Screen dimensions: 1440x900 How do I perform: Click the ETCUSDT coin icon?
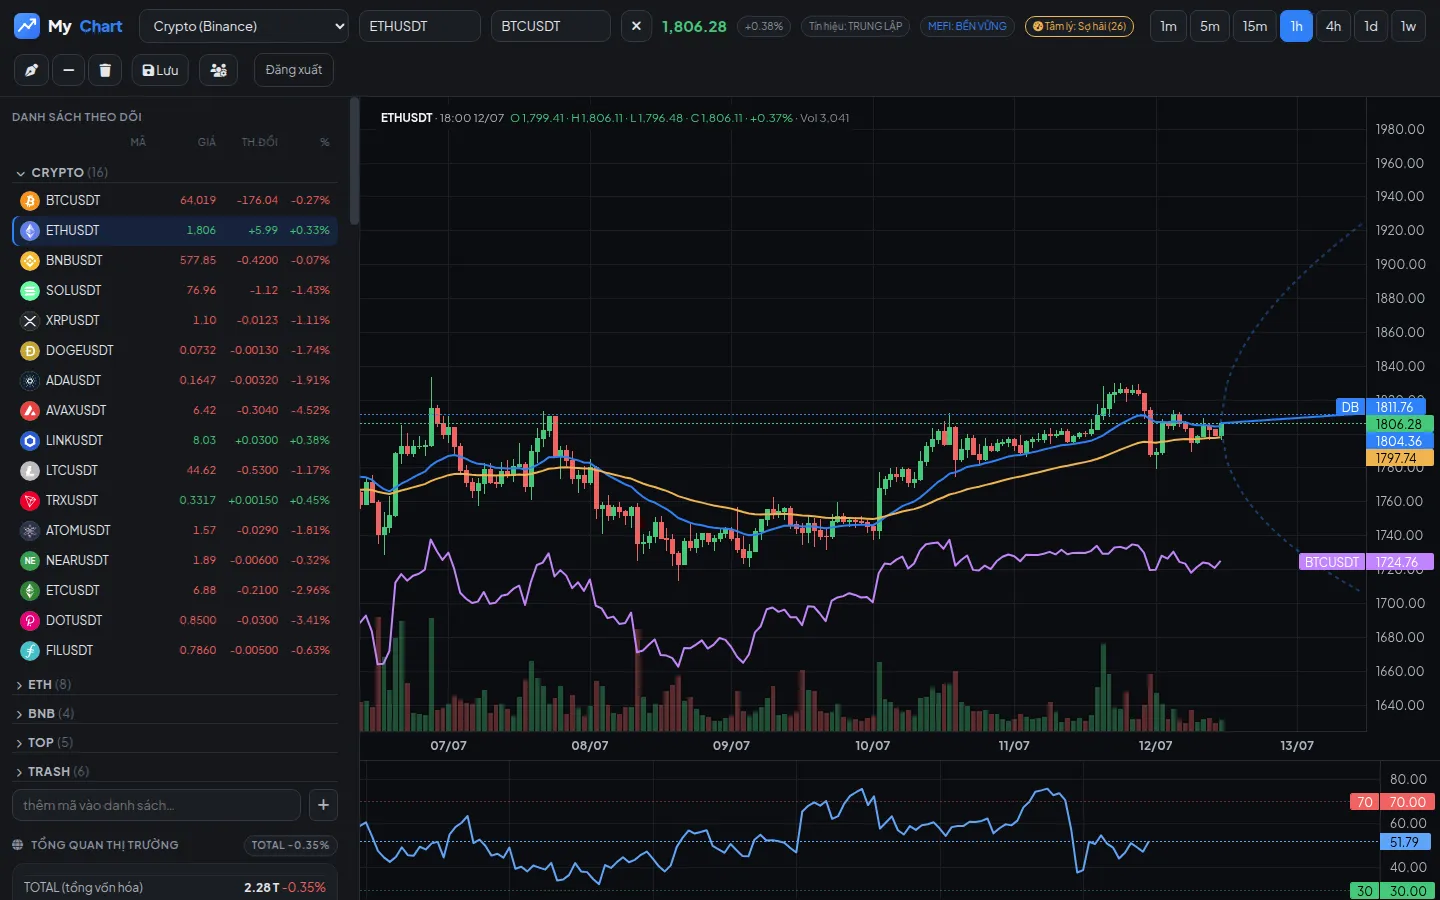pos(30,590)
